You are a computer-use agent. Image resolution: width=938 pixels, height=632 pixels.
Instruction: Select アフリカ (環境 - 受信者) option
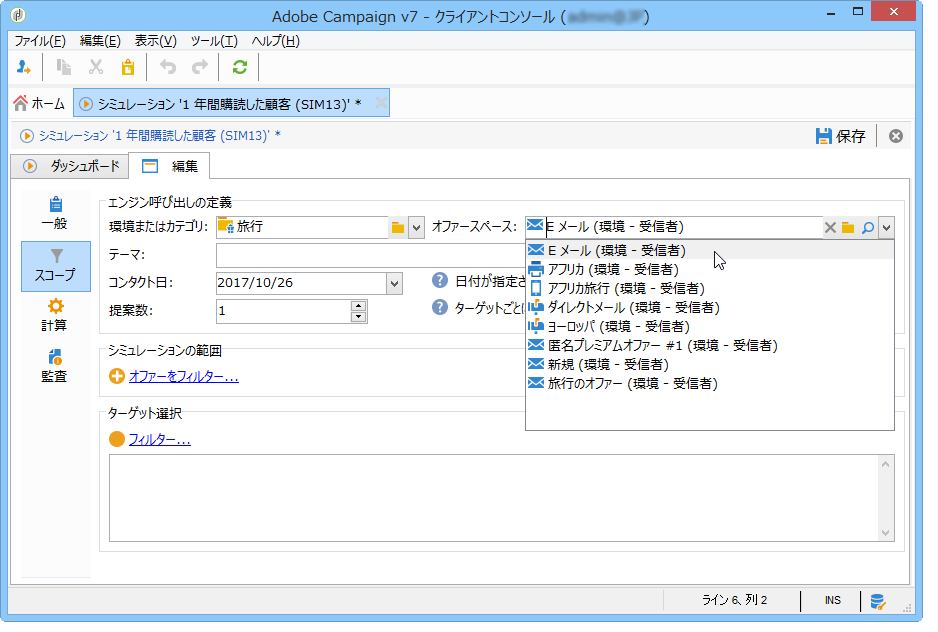tap(709, 269)
